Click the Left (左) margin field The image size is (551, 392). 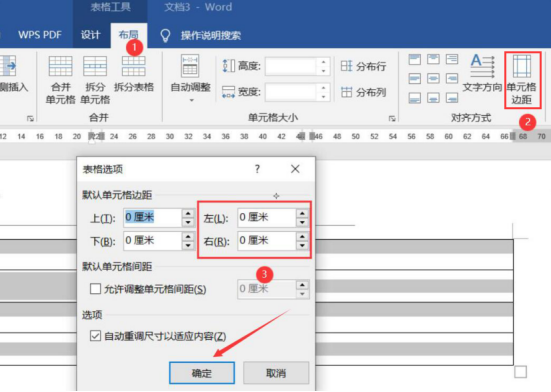coord(267,217)
